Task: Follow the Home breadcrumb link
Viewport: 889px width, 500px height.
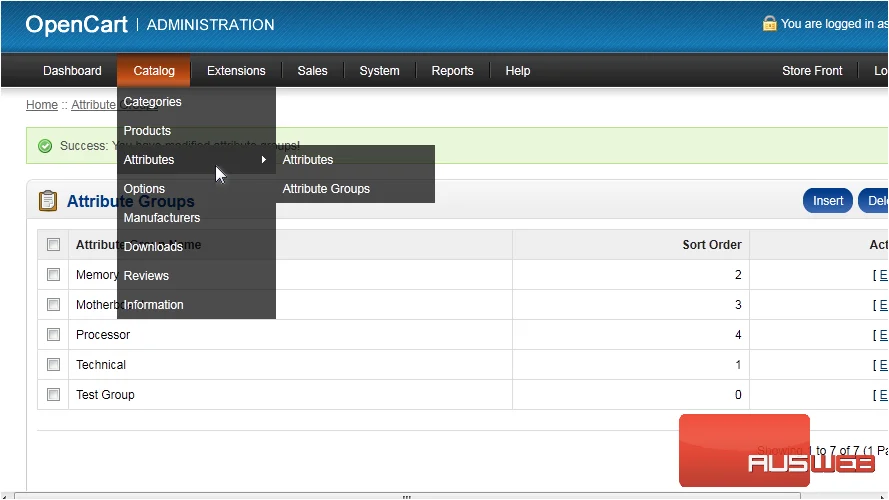Action: (42, 105)
